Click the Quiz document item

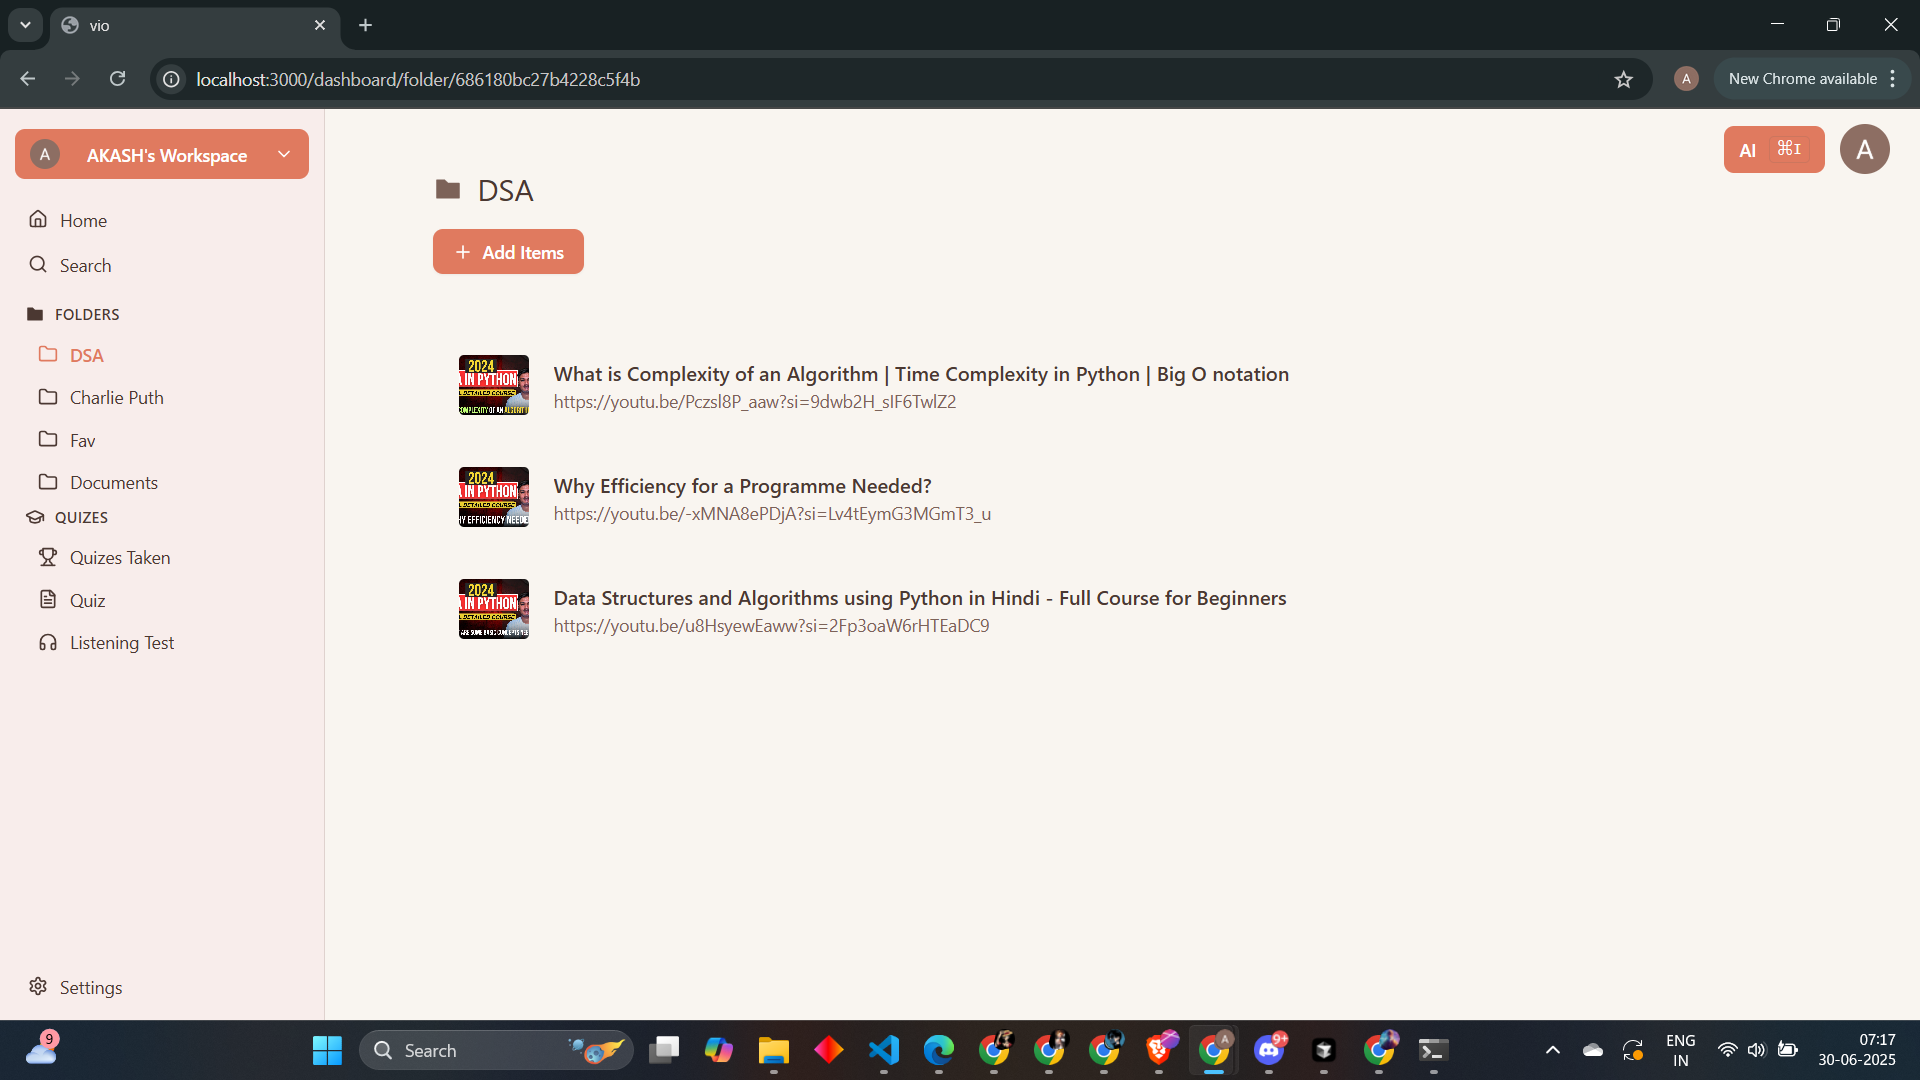click(87, 600)
